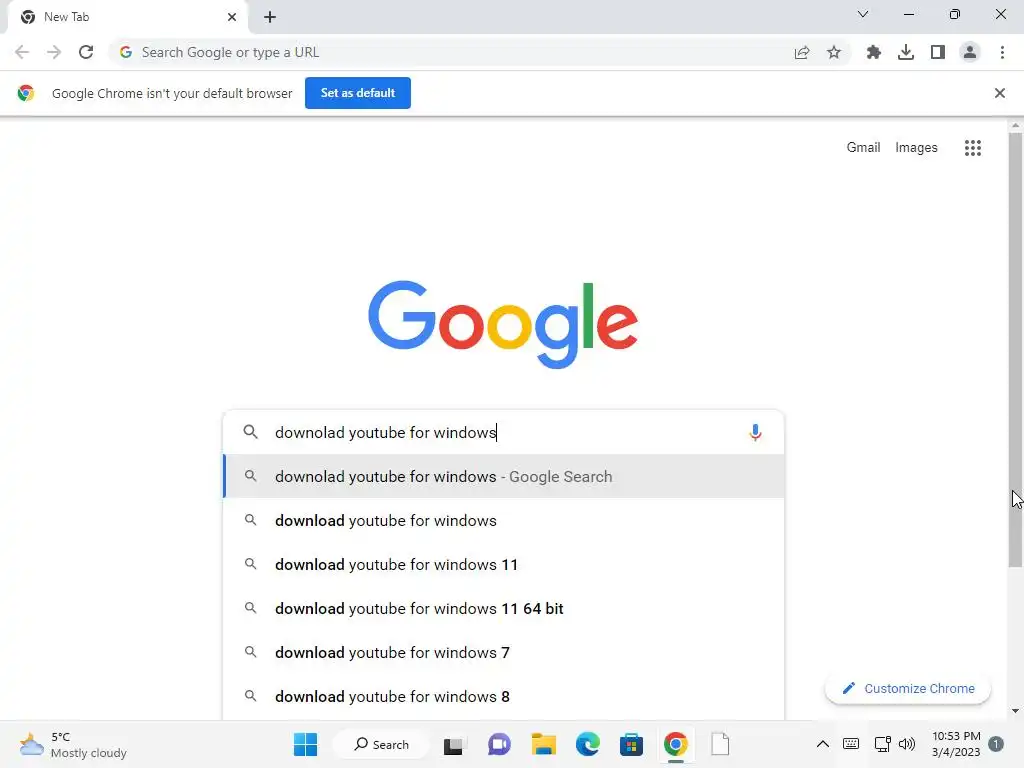The height and width of the screenshot is (768, 1024).
Task: Close the New Tab tab
Action: [x=232, y=17]
